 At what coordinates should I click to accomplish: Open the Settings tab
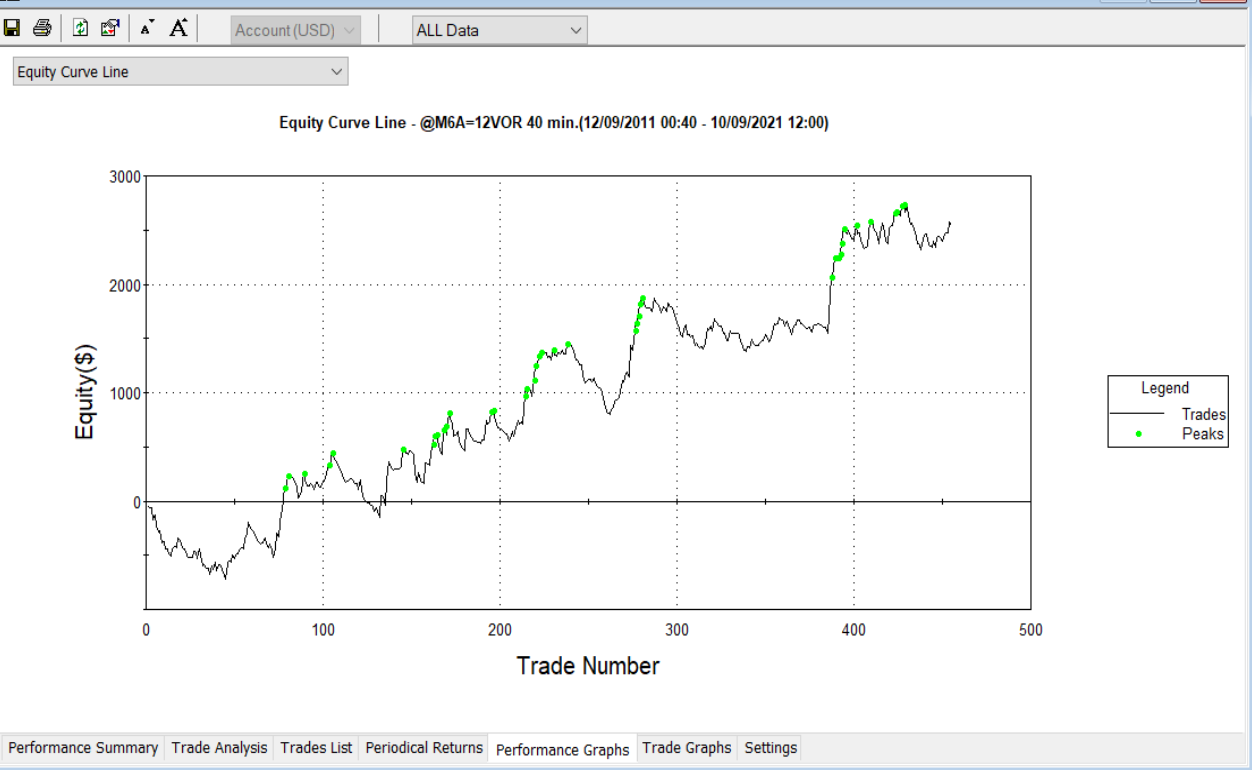771,748
